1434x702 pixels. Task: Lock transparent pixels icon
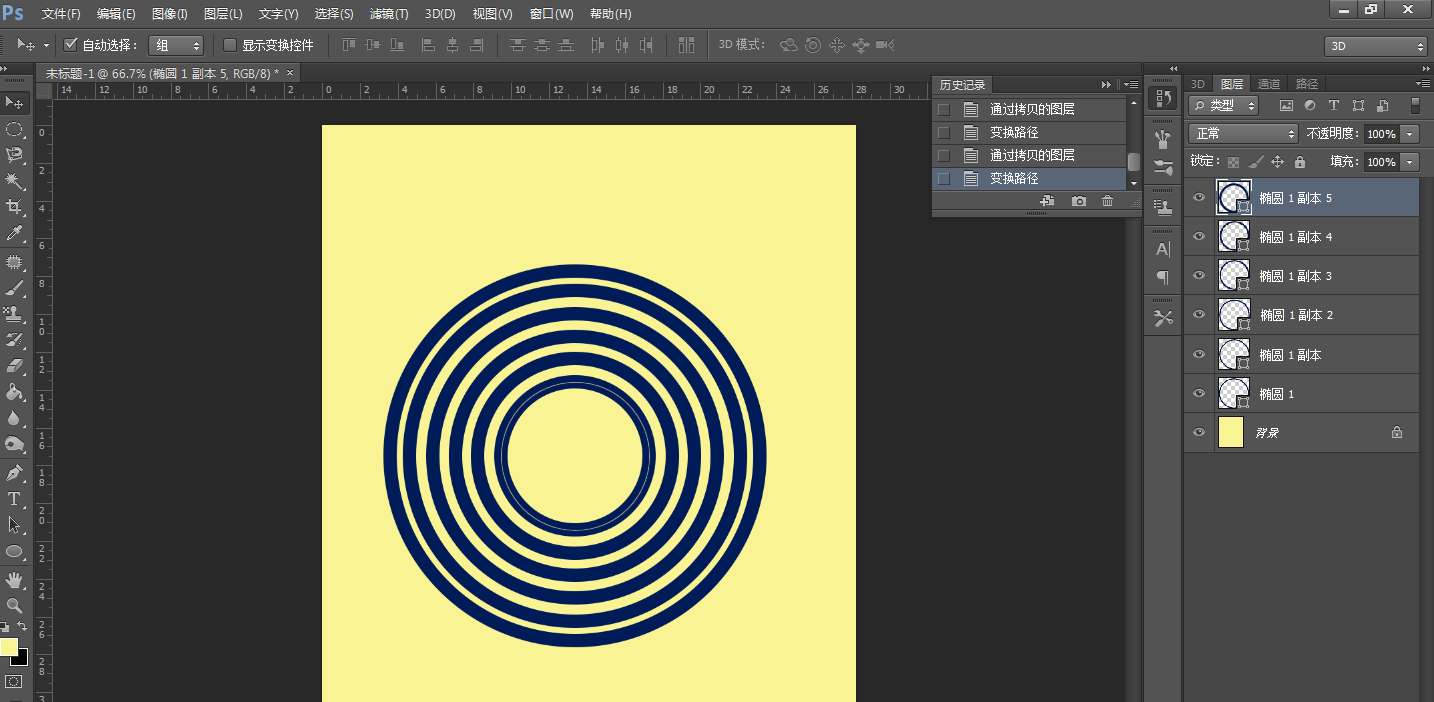[x=1233, y=162]
